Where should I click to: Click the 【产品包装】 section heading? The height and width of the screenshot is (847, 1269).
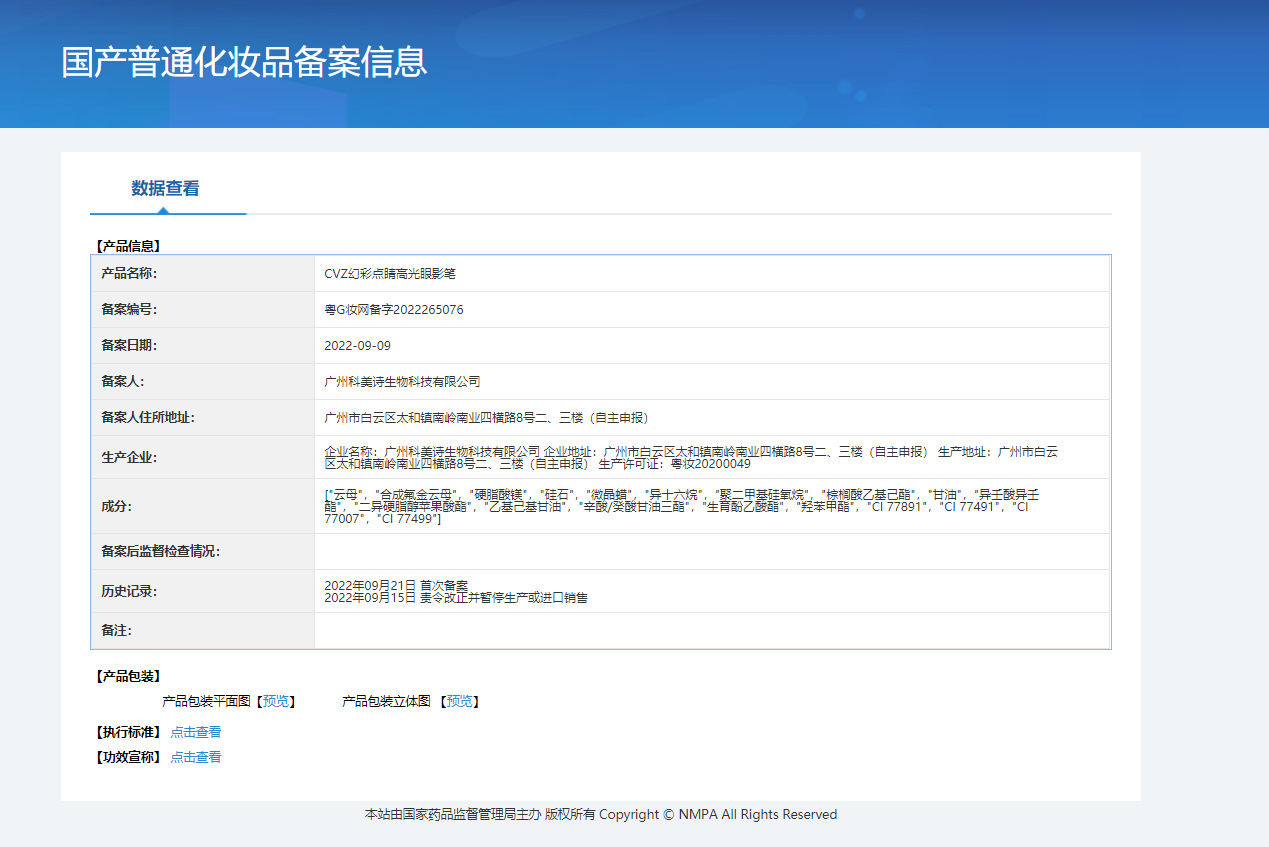(x=128, y=677)
